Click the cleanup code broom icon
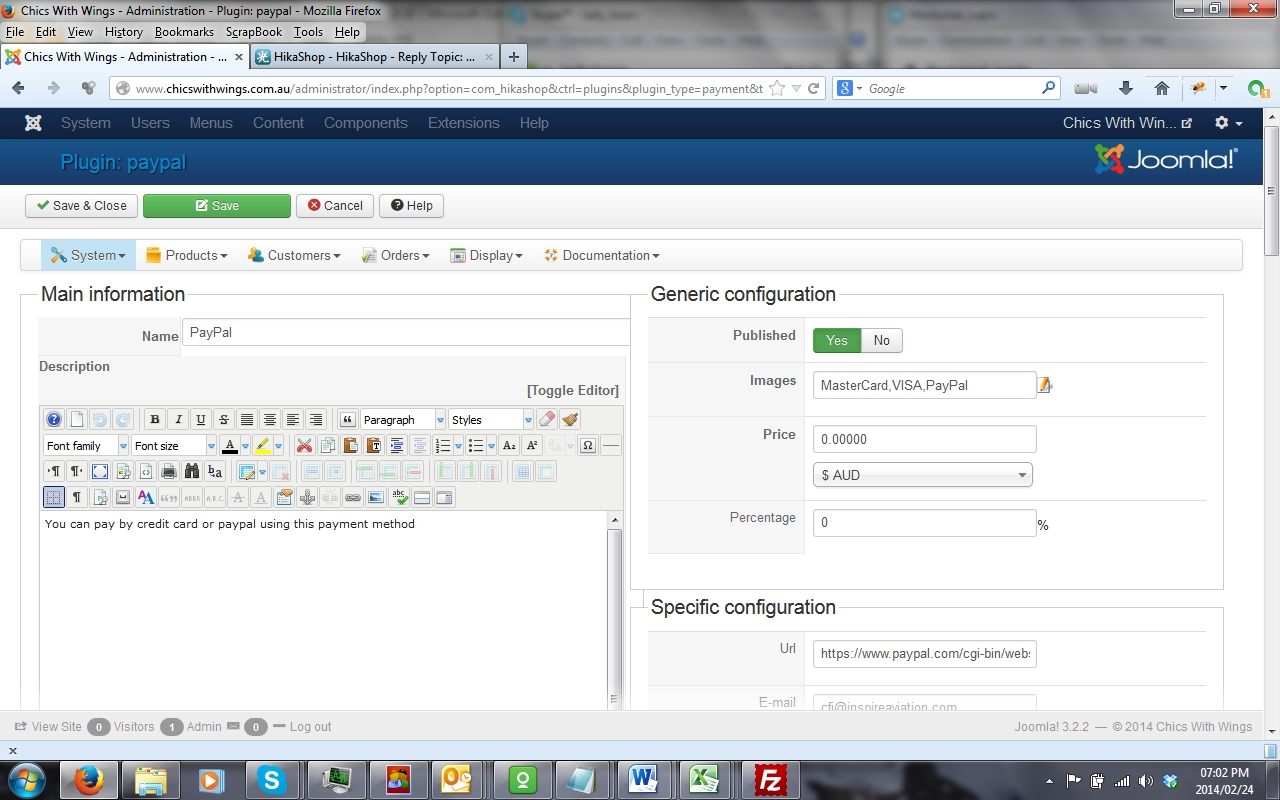The width and height of the screenshot is (1280, 800). (x=570, y=420)
